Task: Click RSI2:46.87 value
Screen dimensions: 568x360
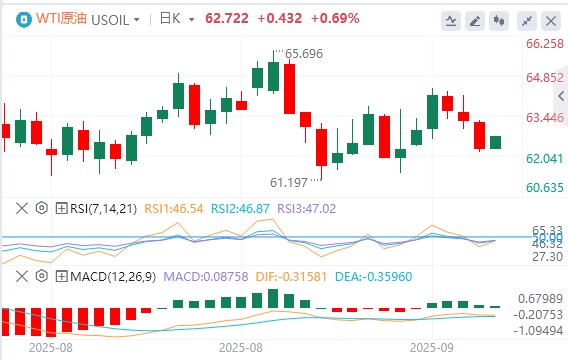Action: pos(240,209)
